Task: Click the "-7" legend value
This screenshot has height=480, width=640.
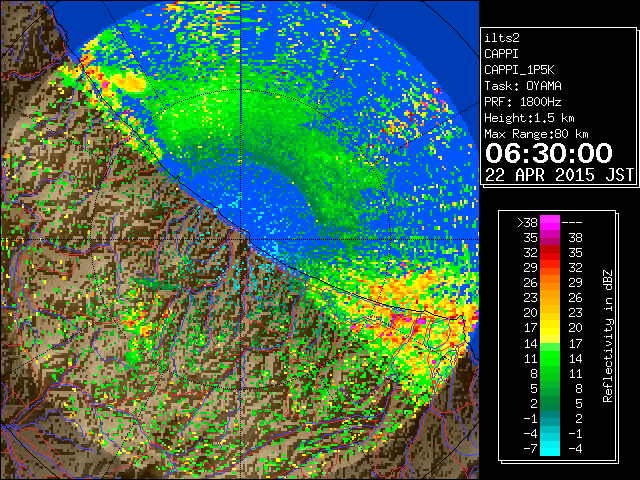Action: coord(530,449)
